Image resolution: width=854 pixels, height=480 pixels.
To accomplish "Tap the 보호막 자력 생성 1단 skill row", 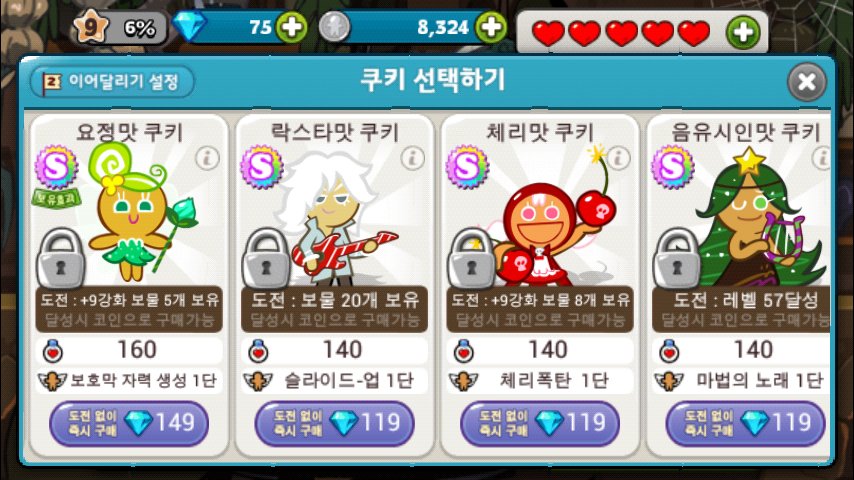I will point(129,380).
